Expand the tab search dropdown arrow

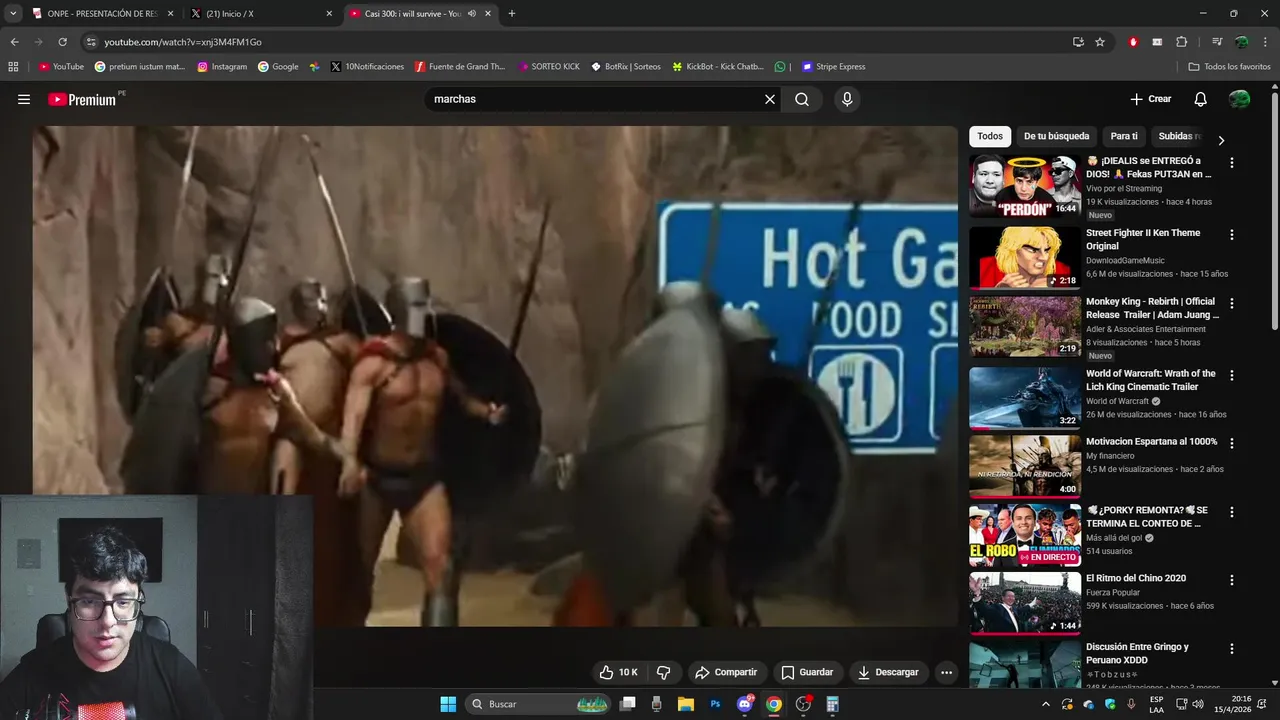point(13,14)
